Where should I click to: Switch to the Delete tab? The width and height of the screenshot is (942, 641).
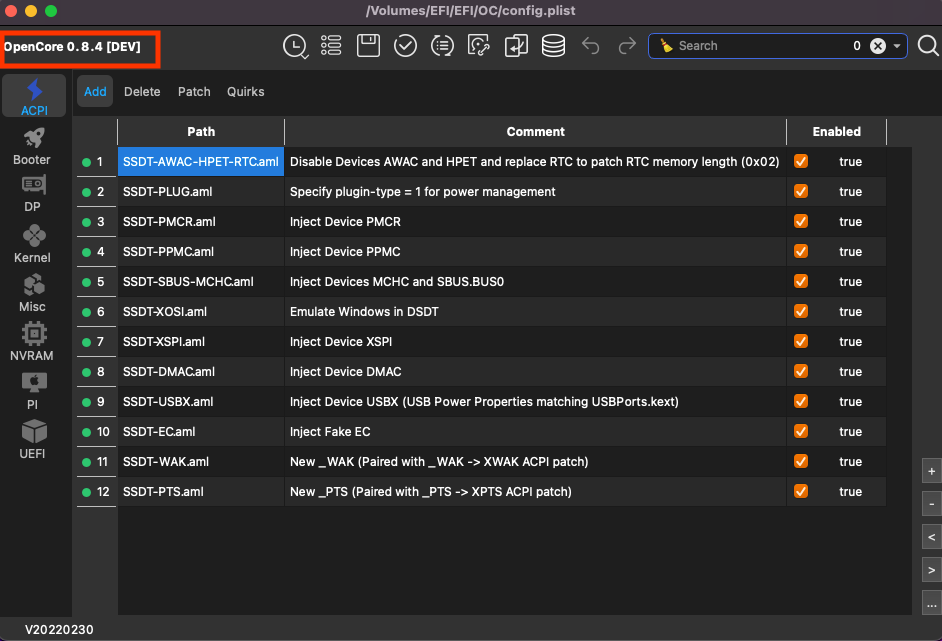pos(142,92)
